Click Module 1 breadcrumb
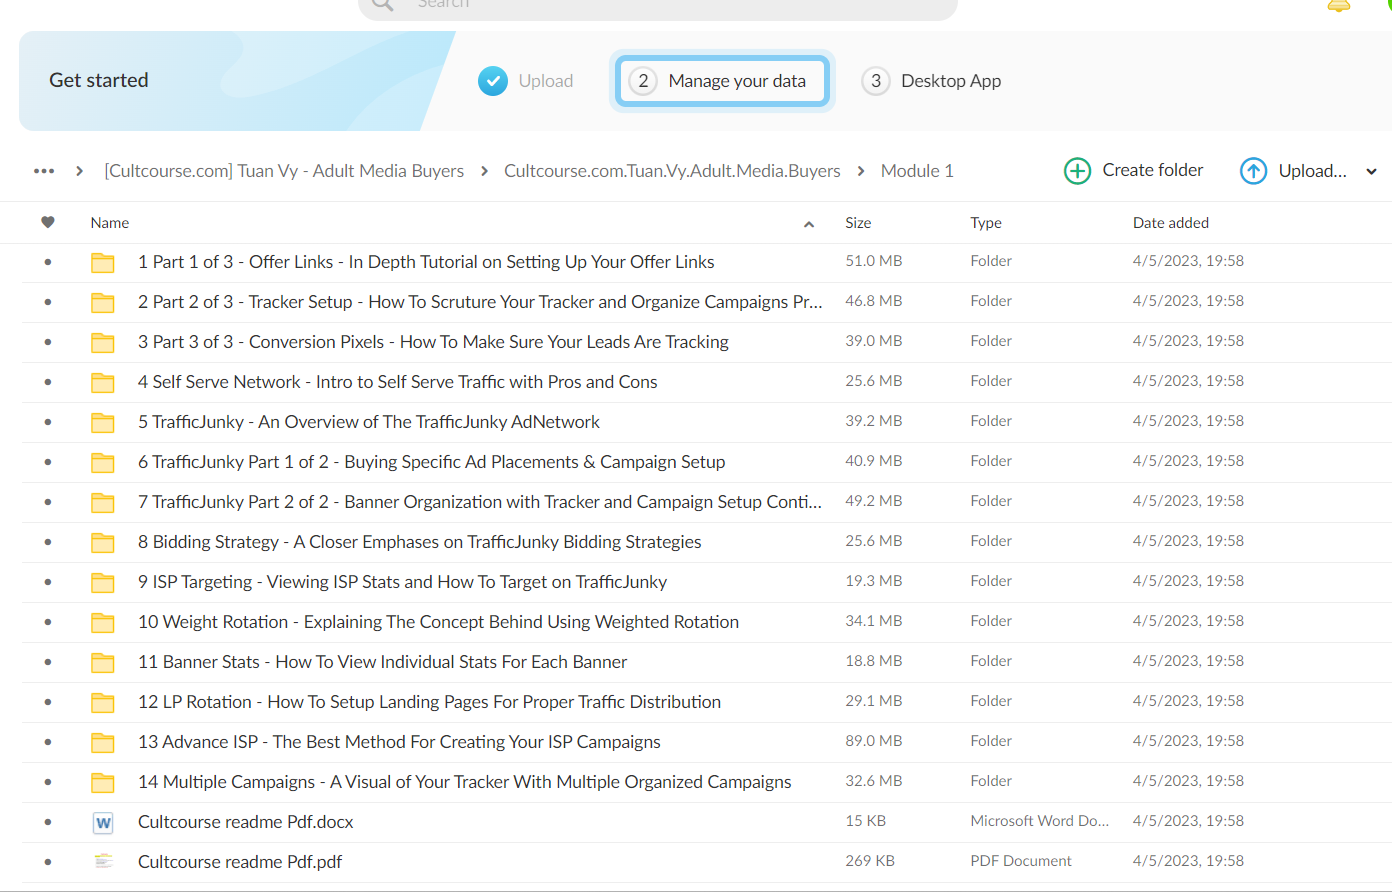 917,171
